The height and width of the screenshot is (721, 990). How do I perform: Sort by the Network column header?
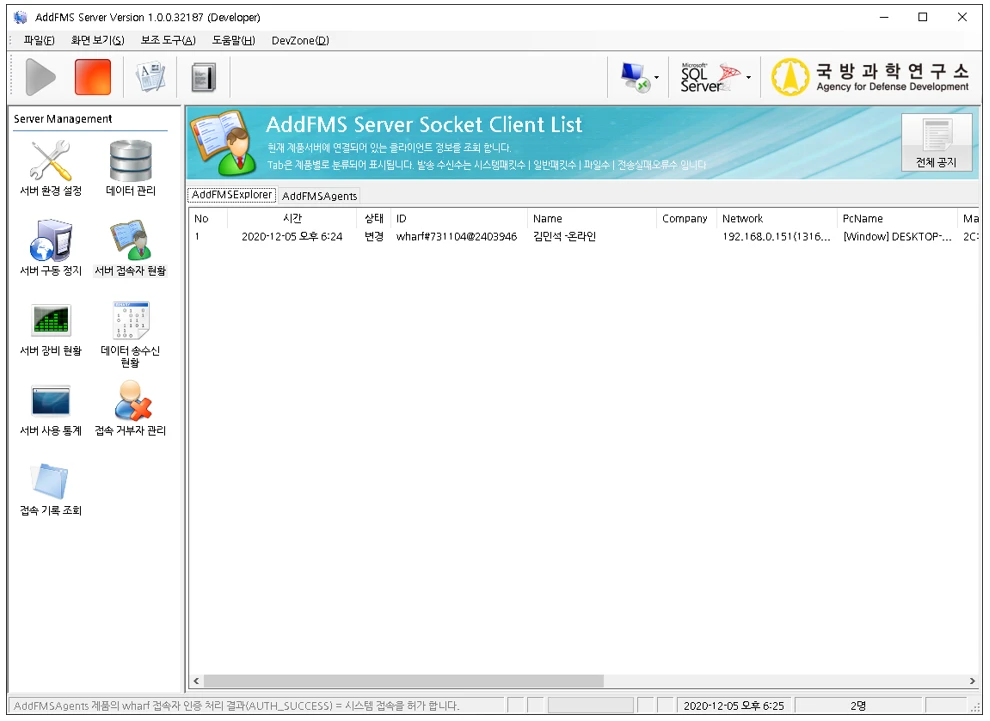click(x=777, y=218)
